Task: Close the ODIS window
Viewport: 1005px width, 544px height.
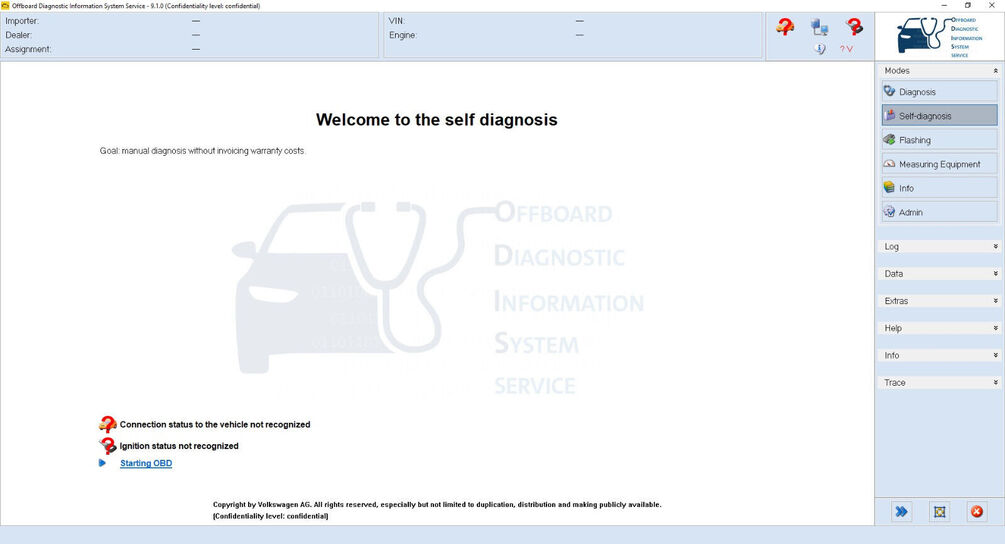Action: [x=992, y=5]
